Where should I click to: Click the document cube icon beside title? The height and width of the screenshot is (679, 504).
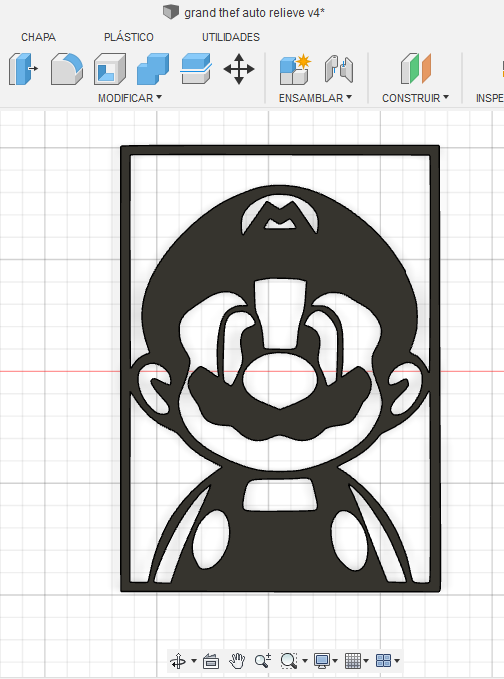[171, 12]
